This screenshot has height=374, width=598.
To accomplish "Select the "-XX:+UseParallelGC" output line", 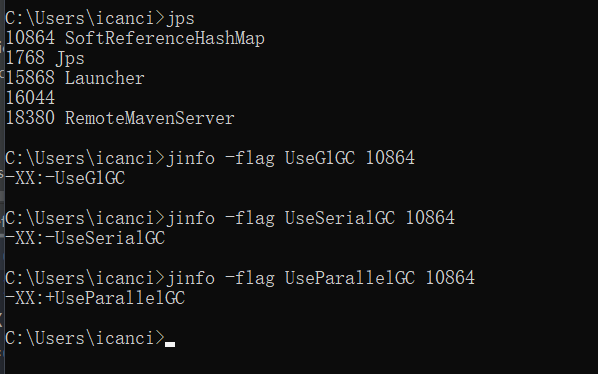I will pos(95,298).
